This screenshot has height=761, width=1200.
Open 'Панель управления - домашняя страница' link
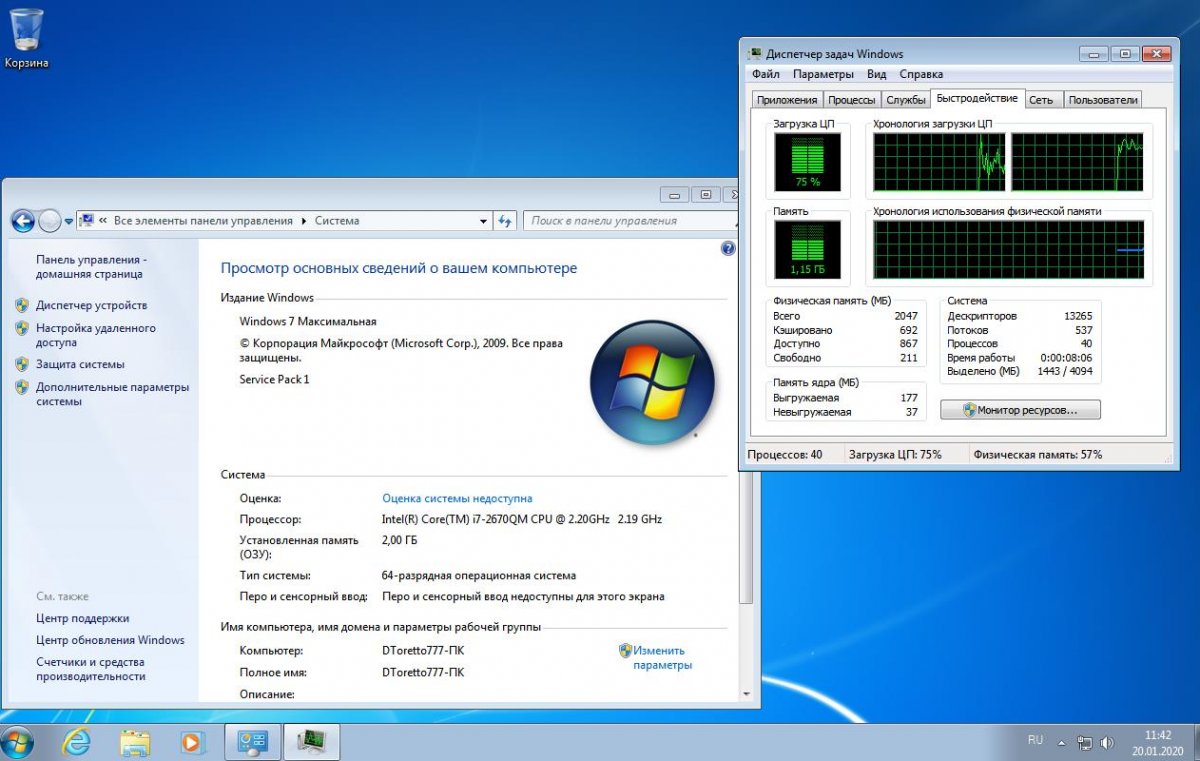point(91,266)
